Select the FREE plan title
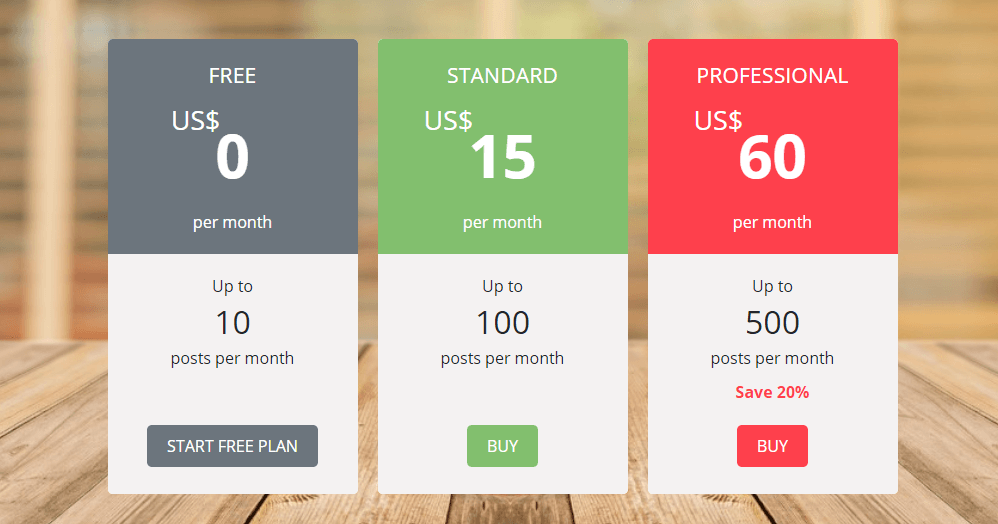The image size is (998, 524). 232,76
